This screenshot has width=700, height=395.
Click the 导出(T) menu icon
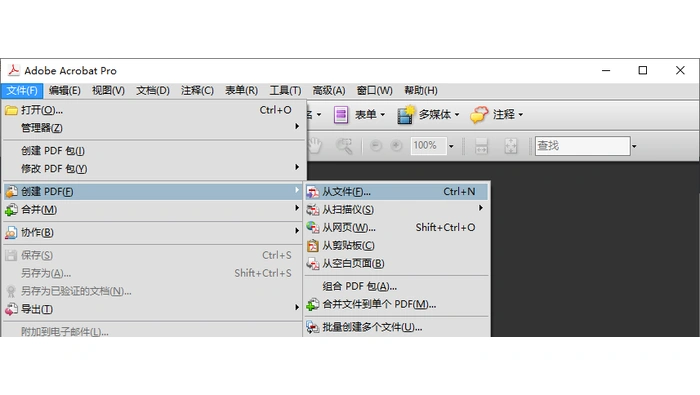click(11, 309)
